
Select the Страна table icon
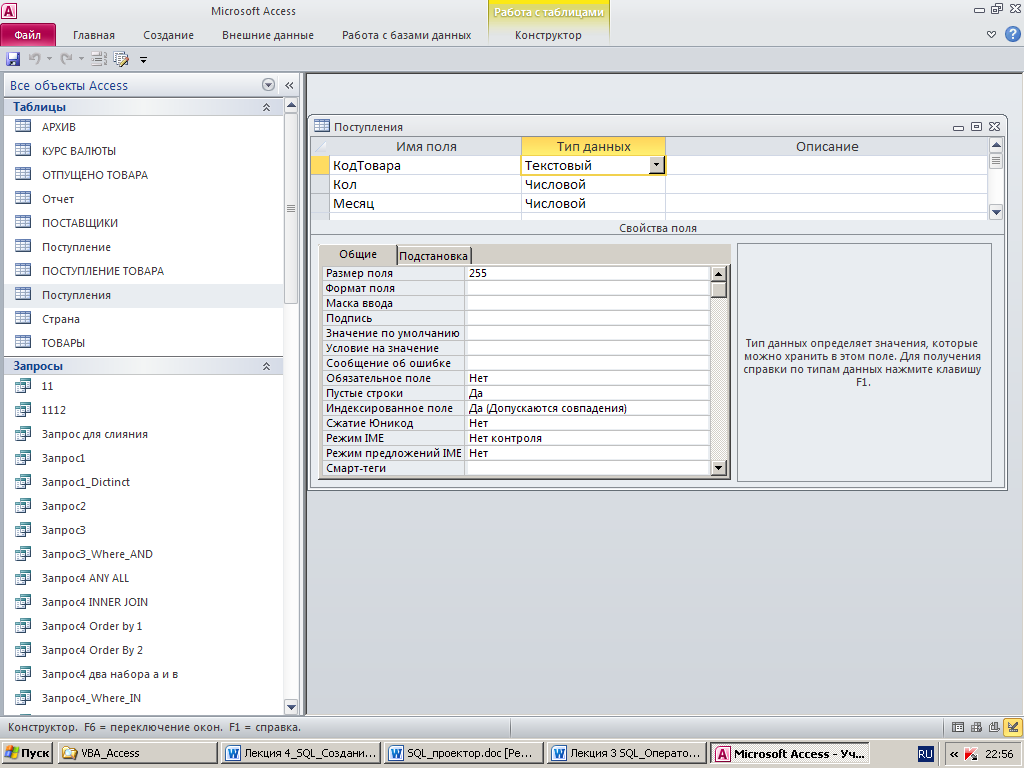click(23, 318)
